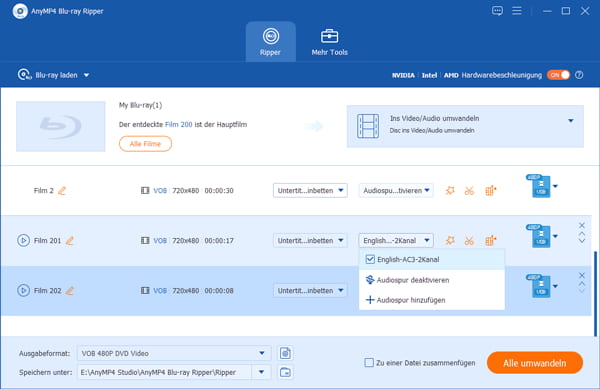Move Film 201 down in list
The width and height of the screenshot is (600, 389).
point(582,241)
